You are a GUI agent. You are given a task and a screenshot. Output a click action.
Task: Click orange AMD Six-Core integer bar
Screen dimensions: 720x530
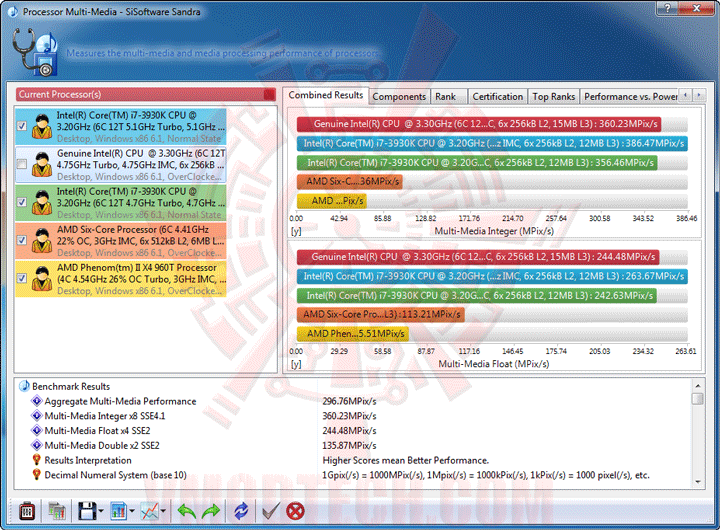pyautogui.click(x=349, y=181)
